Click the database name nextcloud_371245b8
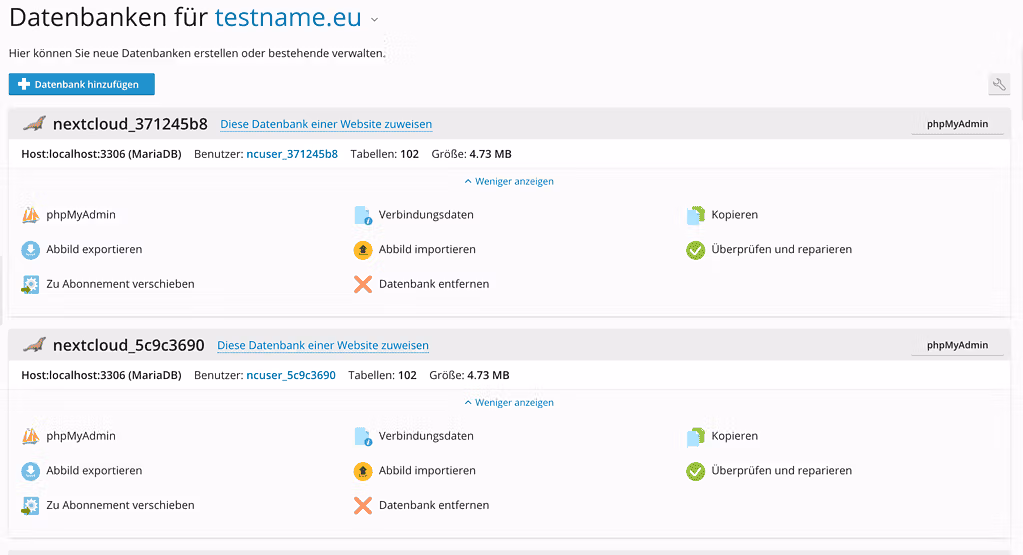Viewport: 1023px width, 555px height. [130, 124]
